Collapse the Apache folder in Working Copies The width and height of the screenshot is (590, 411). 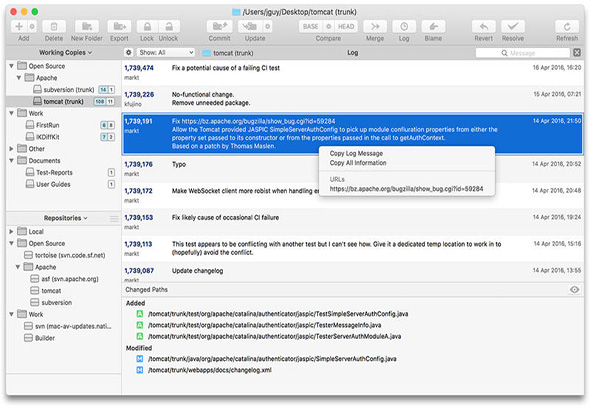(x=19, y=78)
